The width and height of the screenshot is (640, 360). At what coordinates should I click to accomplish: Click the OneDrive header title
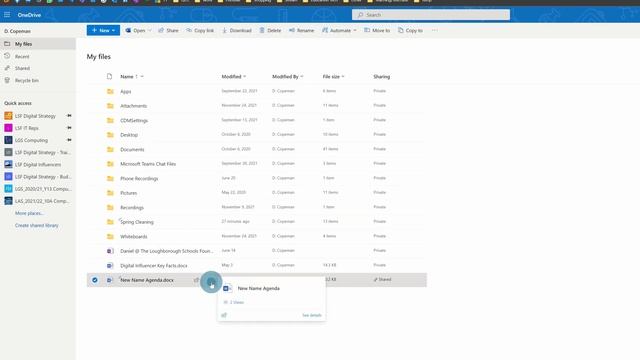coord(29,15)
